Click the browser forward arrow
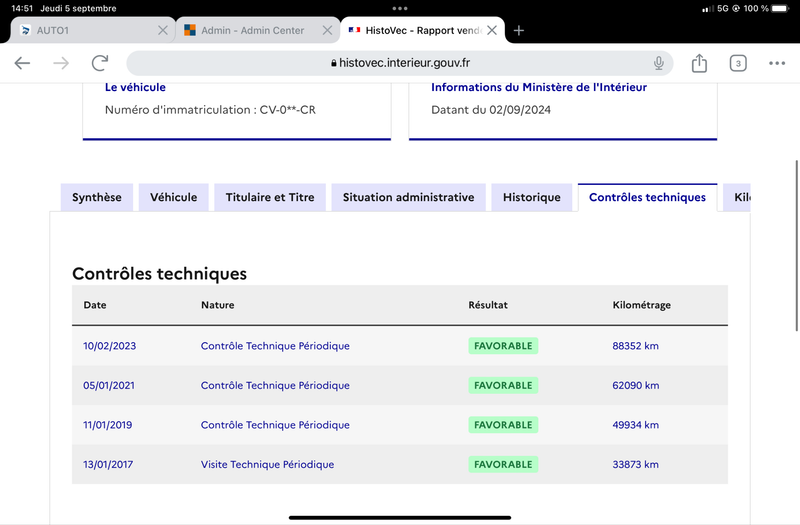This screenshot has width=800, height=525. [61, 63]
